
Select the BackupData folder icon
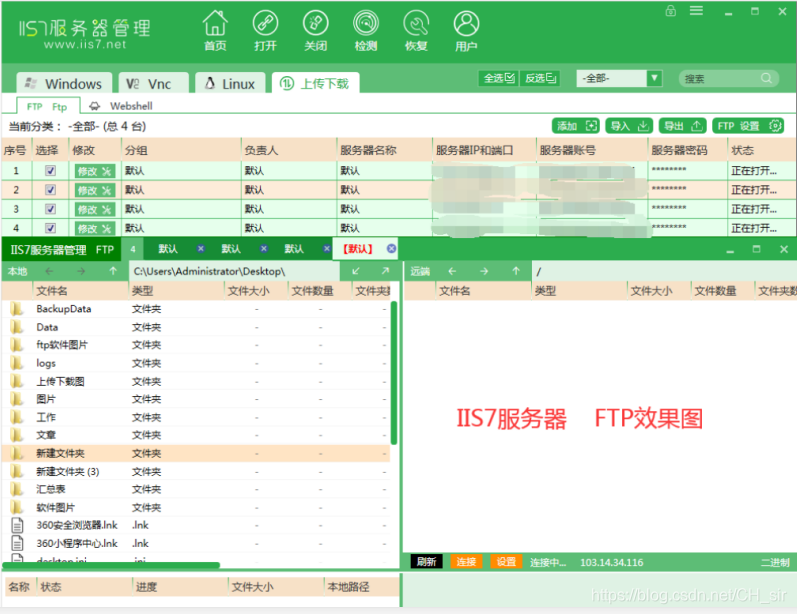click(x=17, y=309)
